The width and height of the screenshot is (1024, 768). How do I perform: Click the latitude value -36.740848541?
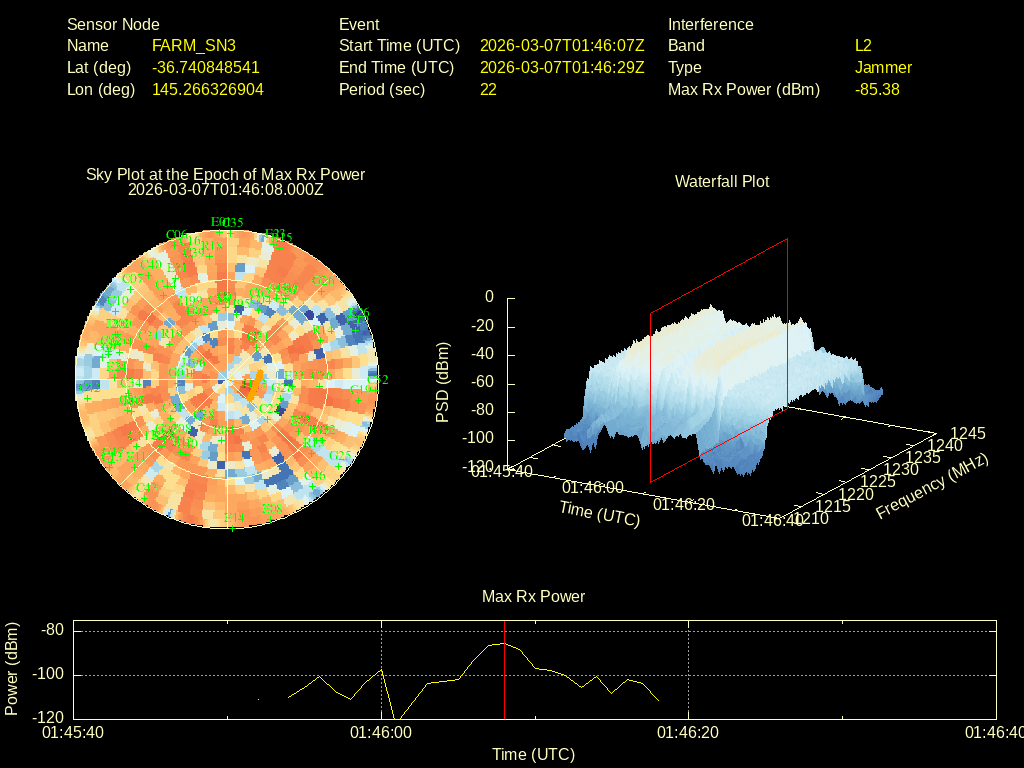(x=206, y=67)
